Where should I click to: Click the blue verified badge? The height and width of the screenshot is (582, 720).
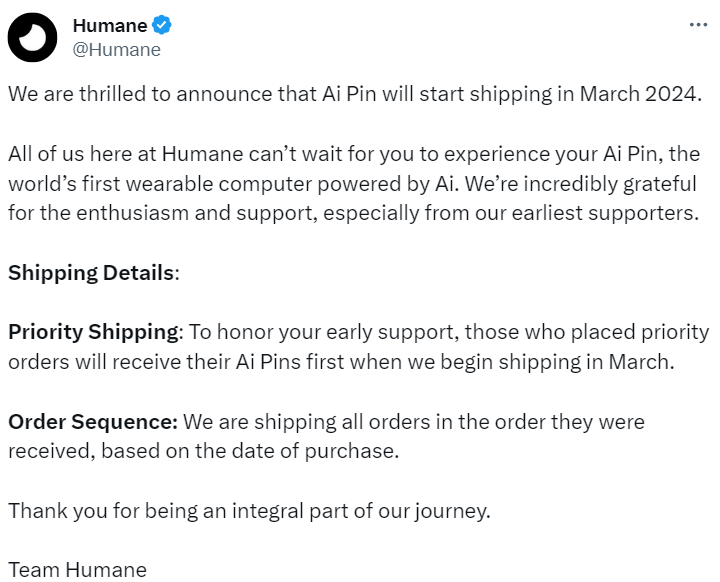point(162,25)
